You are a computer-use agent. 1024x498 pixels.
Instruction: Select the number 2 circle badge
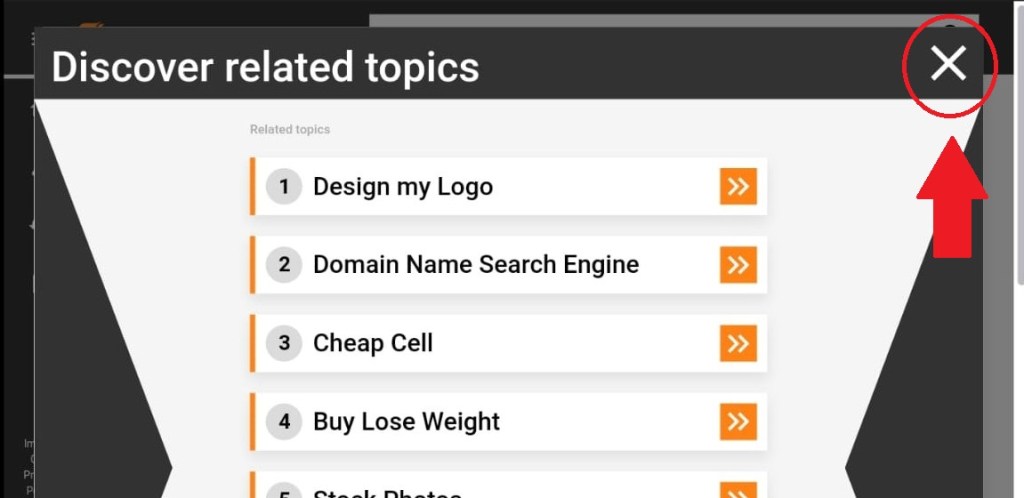click(284, 265)
